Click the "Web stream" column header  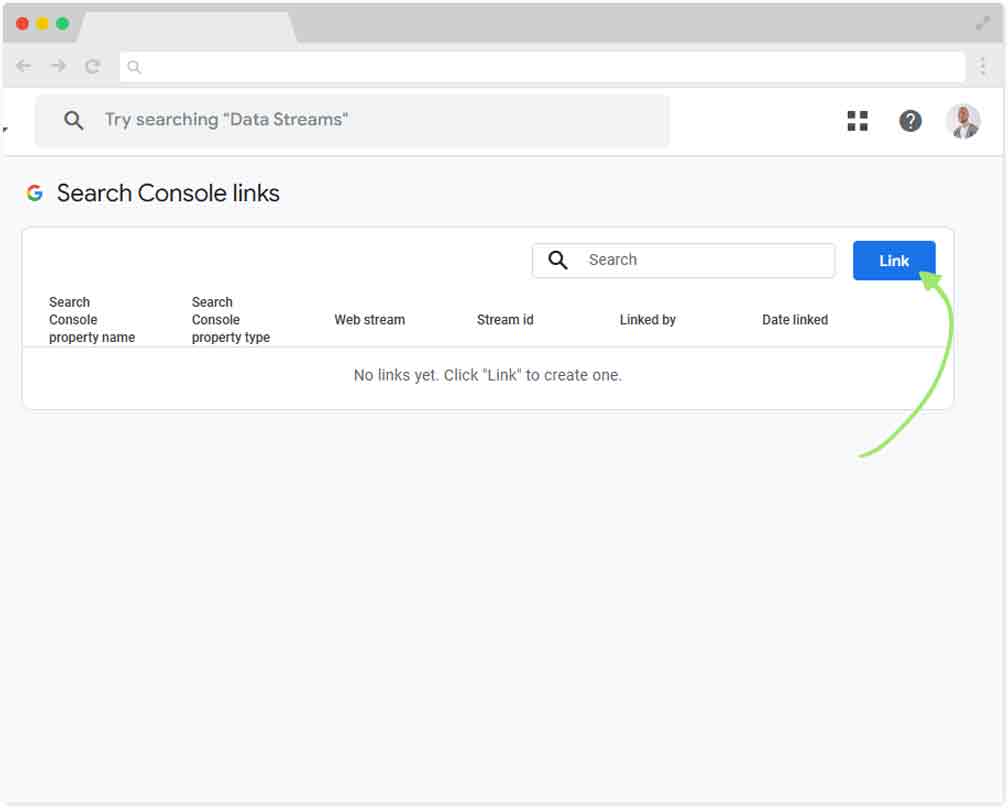tap(370, 319)
